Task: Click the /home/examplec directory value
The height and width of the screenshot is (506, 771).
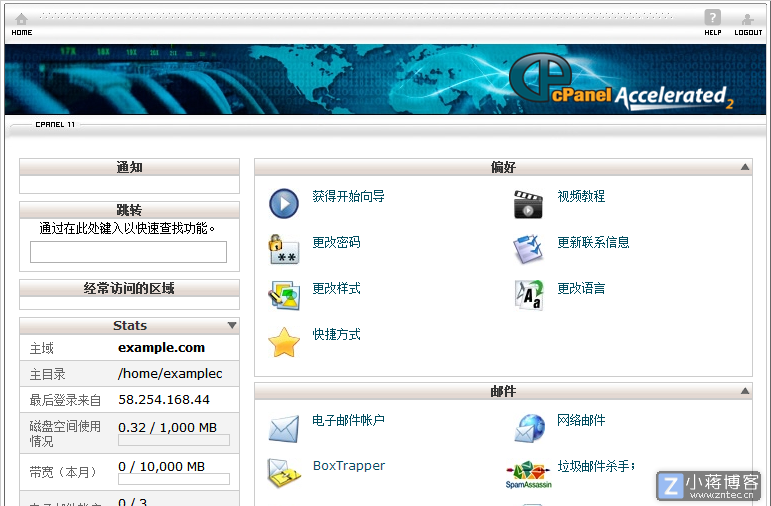Action: click(x=170, y=374)
